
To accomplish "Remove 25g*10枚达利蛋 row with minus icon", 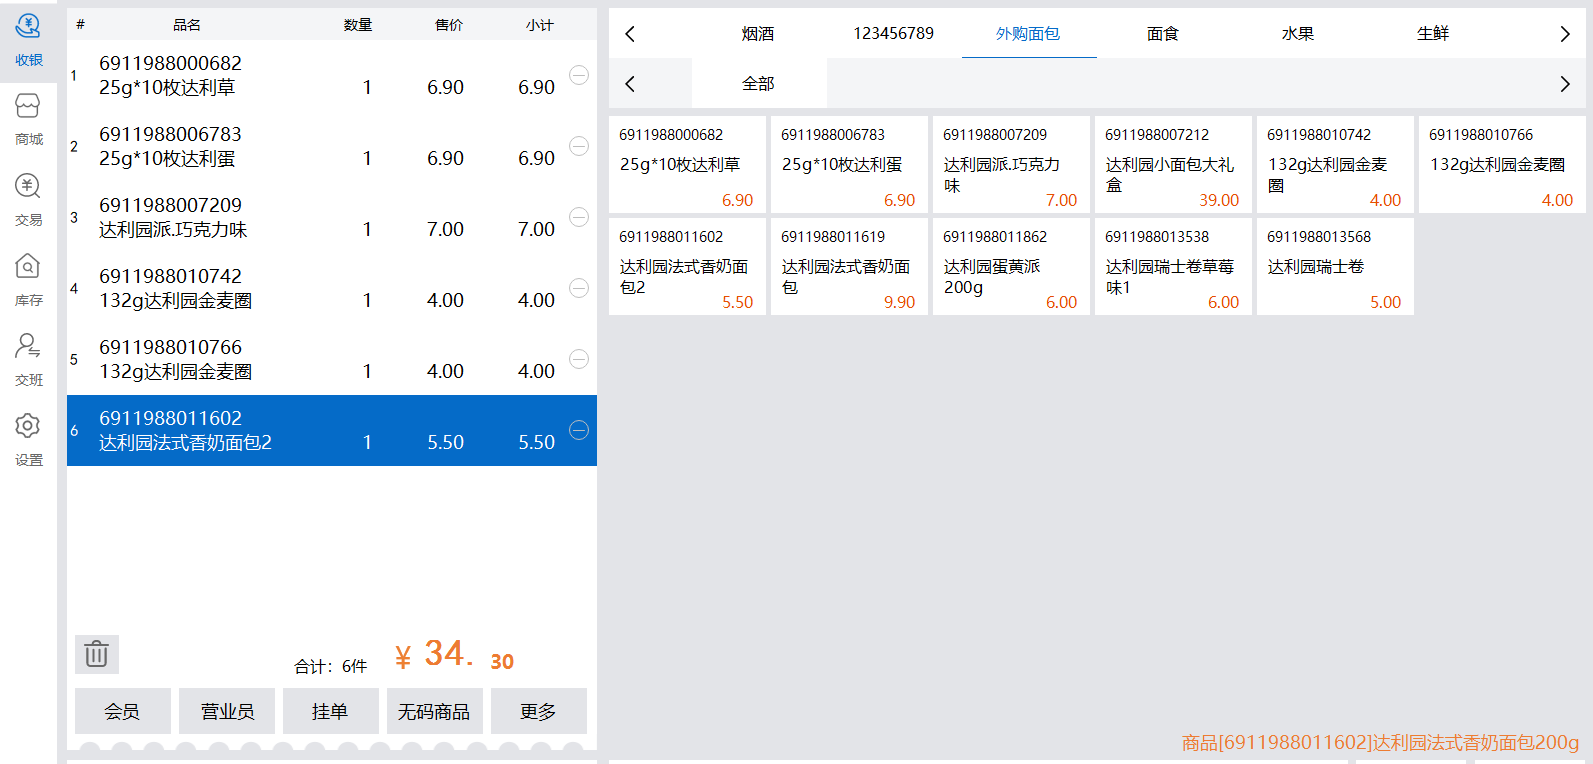I will [x=579, y=146].
